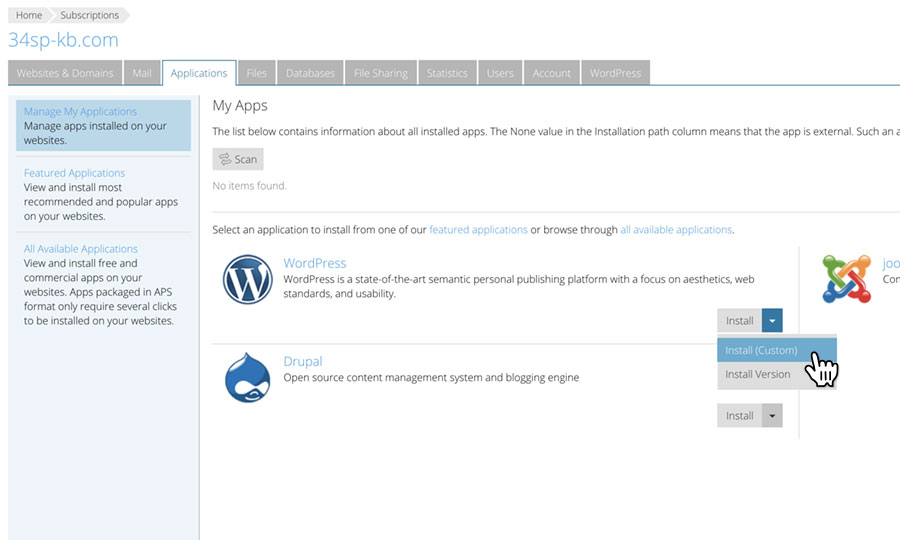900x540 pixels.
Task: Click Subscriptions in the breadcrumb
Action: coord(90,15)
